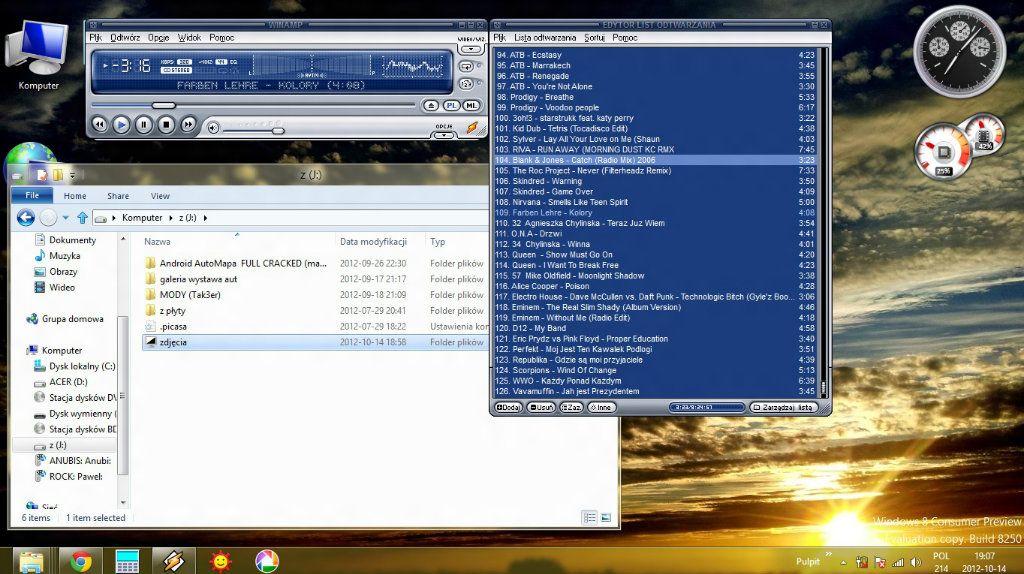Click Usuń button in playlist editor

541,407
